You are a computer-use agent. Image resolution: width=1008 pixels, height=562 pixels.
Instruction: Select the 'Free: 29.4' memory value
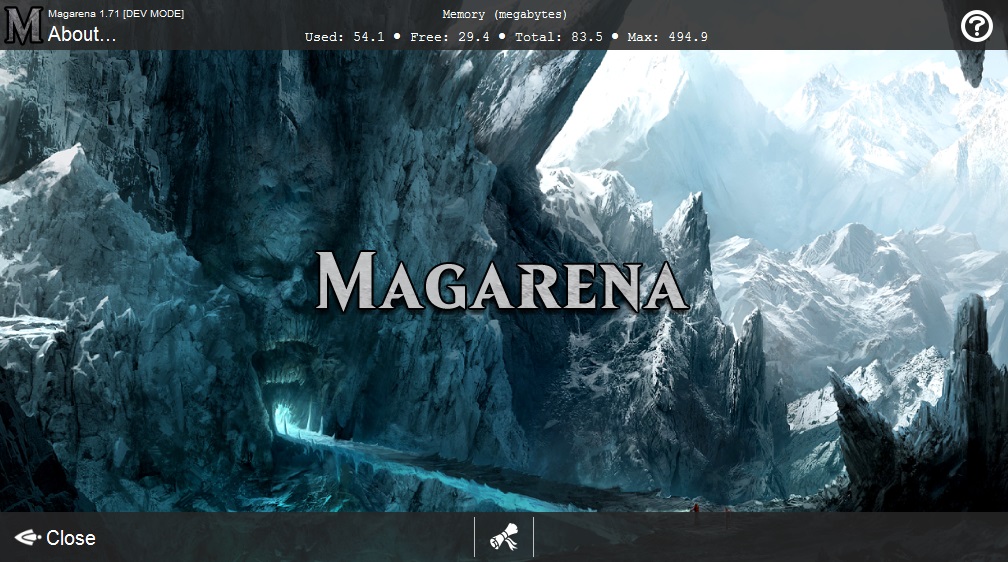click(x=451, y=37)
